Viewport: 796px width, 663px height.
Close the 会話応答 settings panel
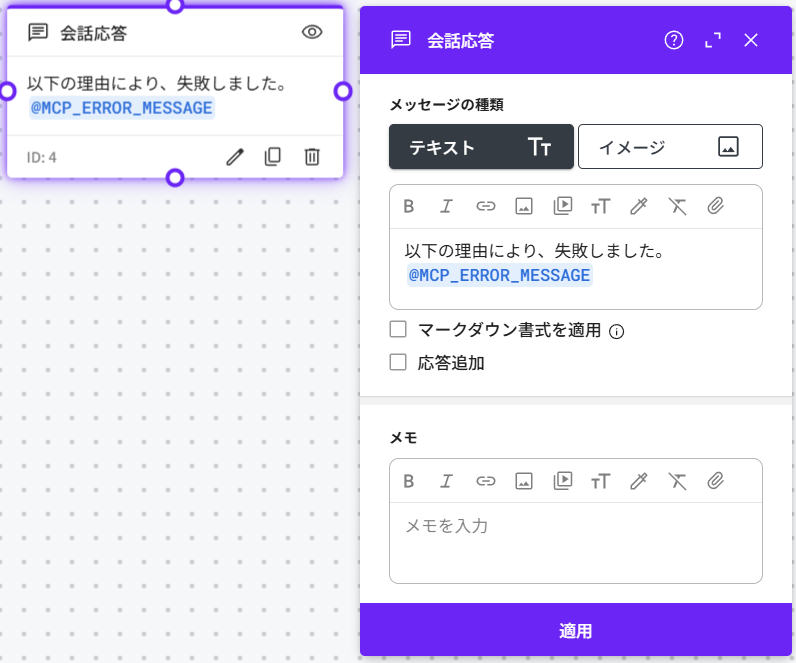point(752,40)
